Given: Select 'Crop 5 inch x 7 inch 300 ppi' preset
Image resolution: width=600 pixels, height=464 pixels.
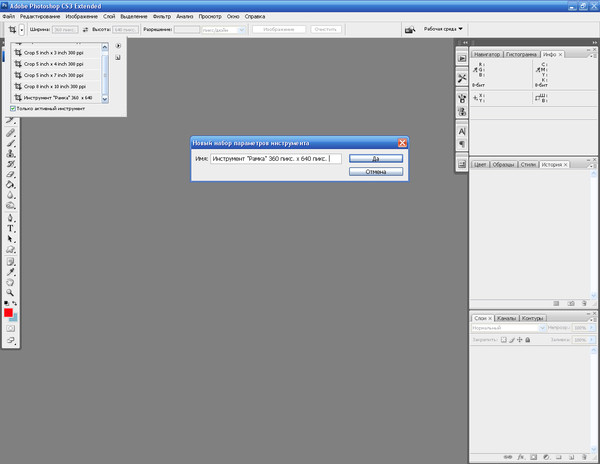Looking at the screenshot, I should [57, 75].
